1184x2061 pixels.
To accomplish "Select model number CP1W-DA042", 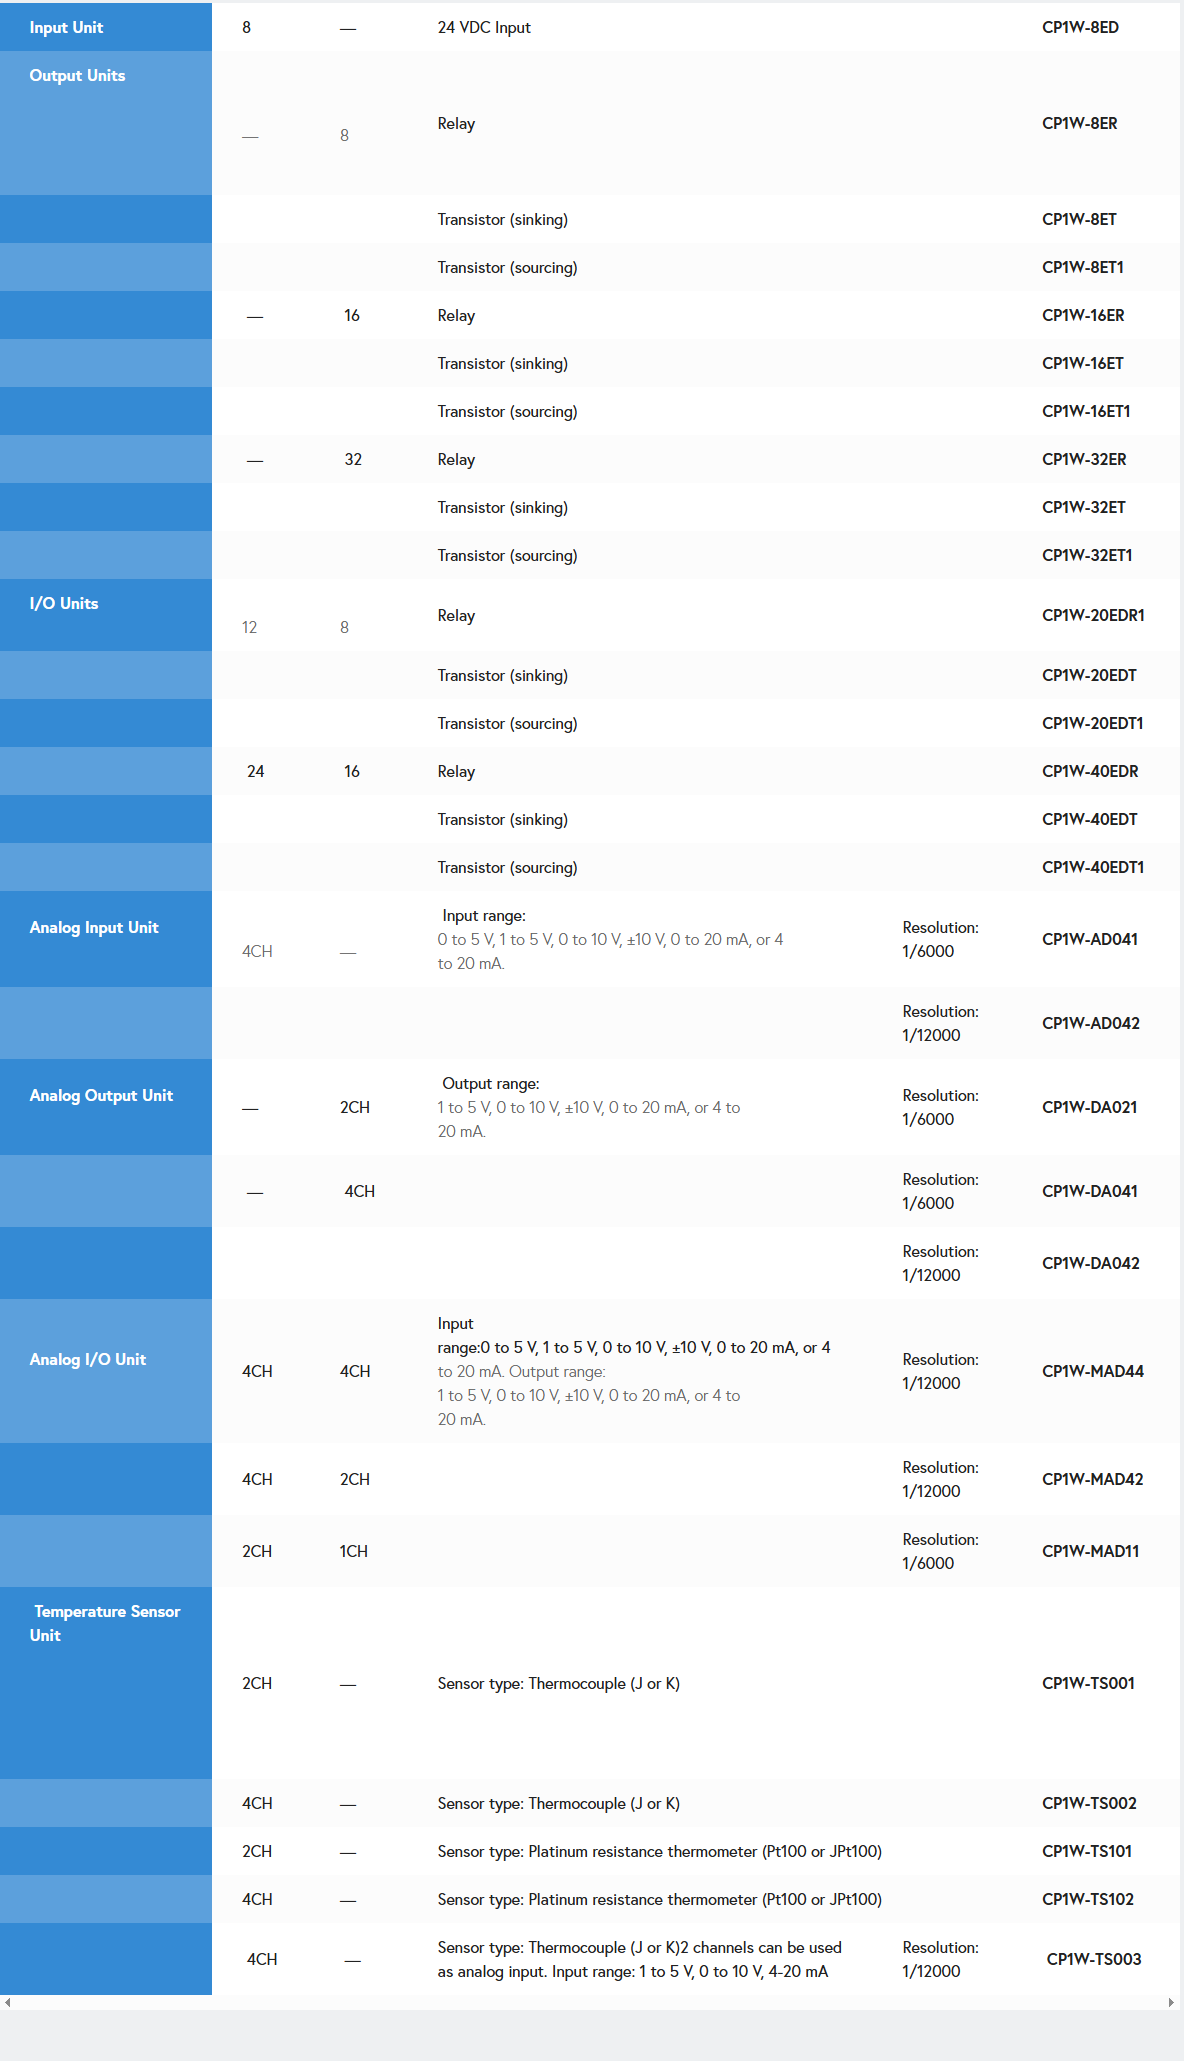I will 1091,1263.
